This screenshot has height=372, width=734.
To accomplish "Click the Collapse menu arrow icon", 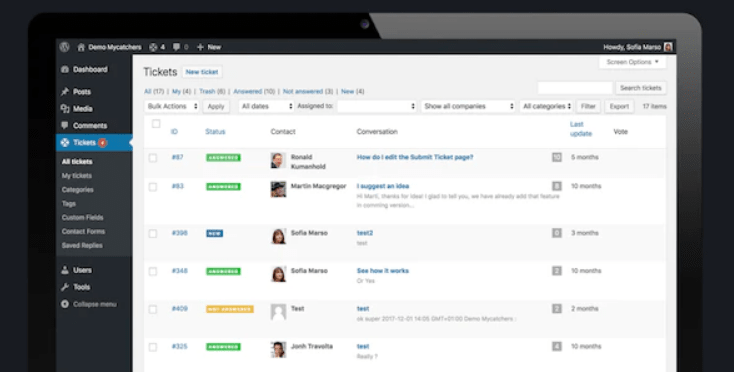I will (x=65, y=304).
